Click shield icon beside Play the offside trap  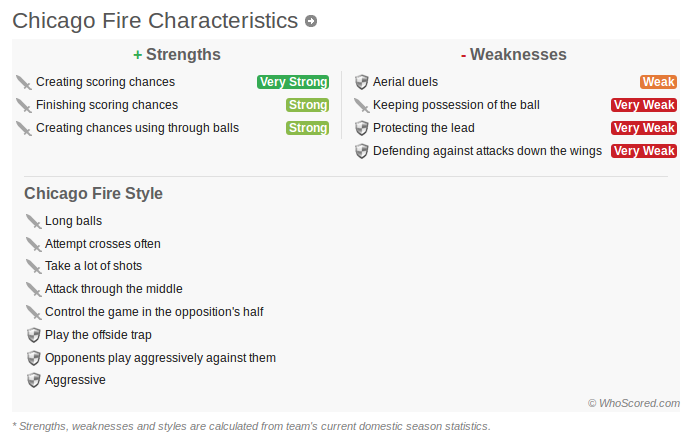click(34, 335)
